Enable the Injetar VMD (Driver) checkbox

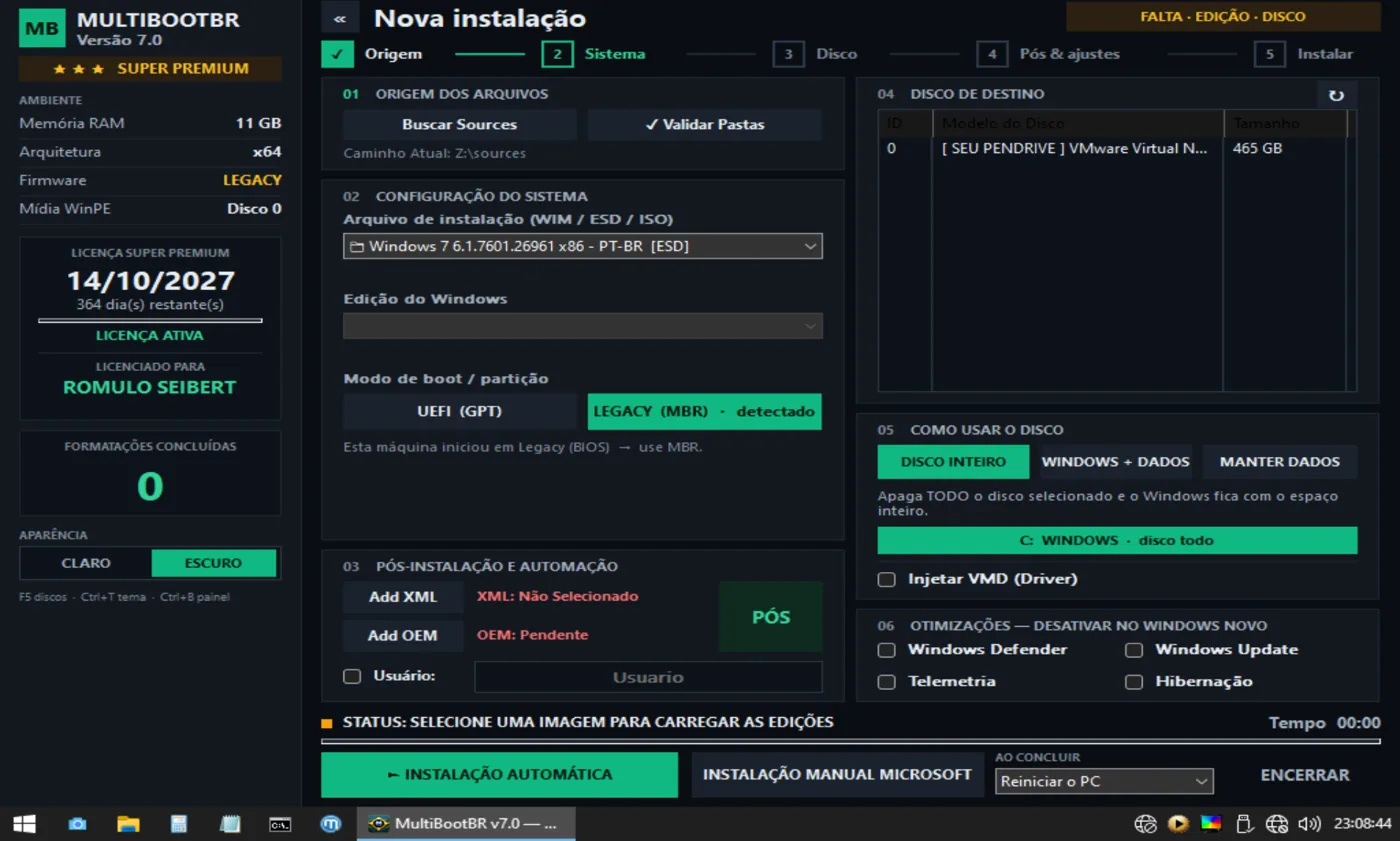coord(886,579)
